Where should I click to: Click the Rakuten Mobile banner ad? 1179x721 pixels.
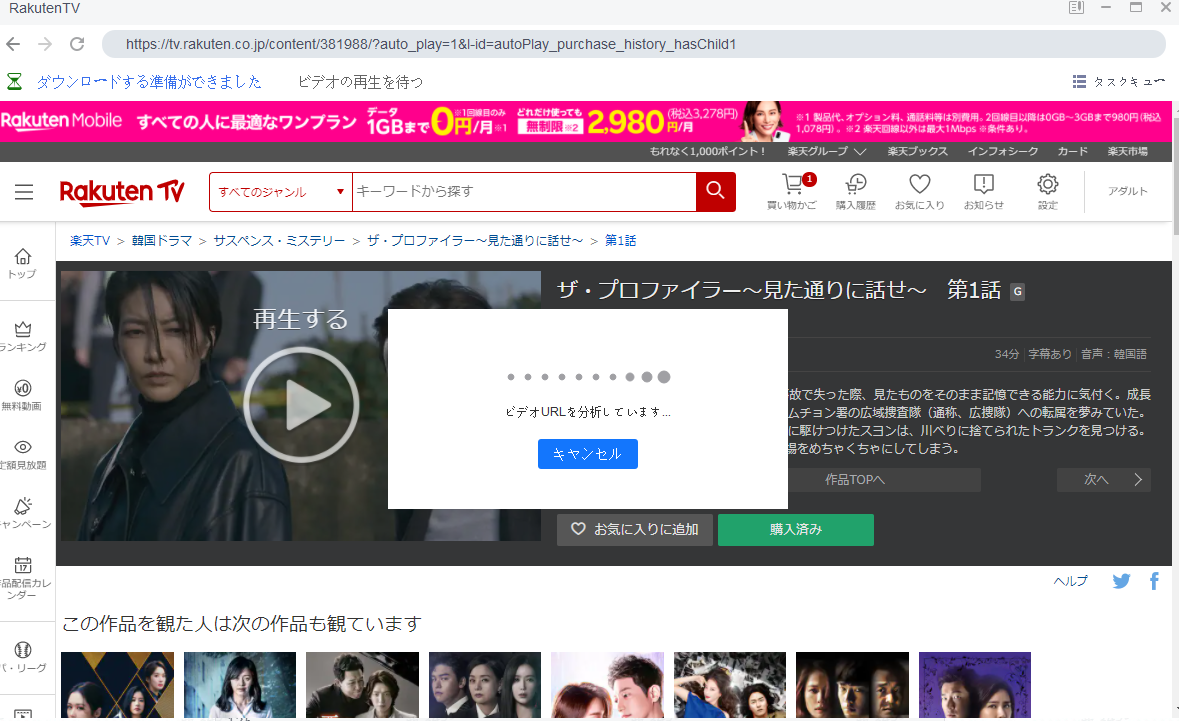[x=586, y=121]
